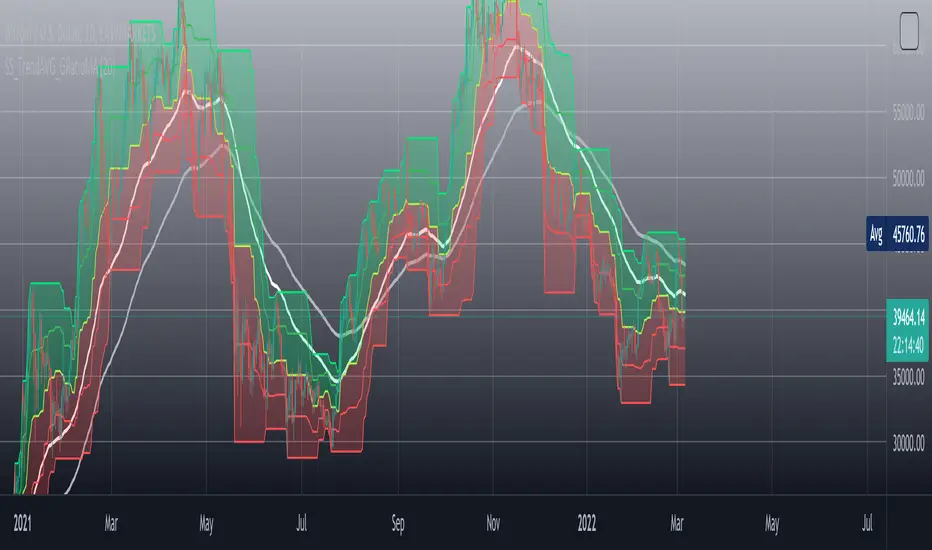
Task: Open the SS_TrendAVG_GRatioMA indicator legend
Action: point(59,67)
